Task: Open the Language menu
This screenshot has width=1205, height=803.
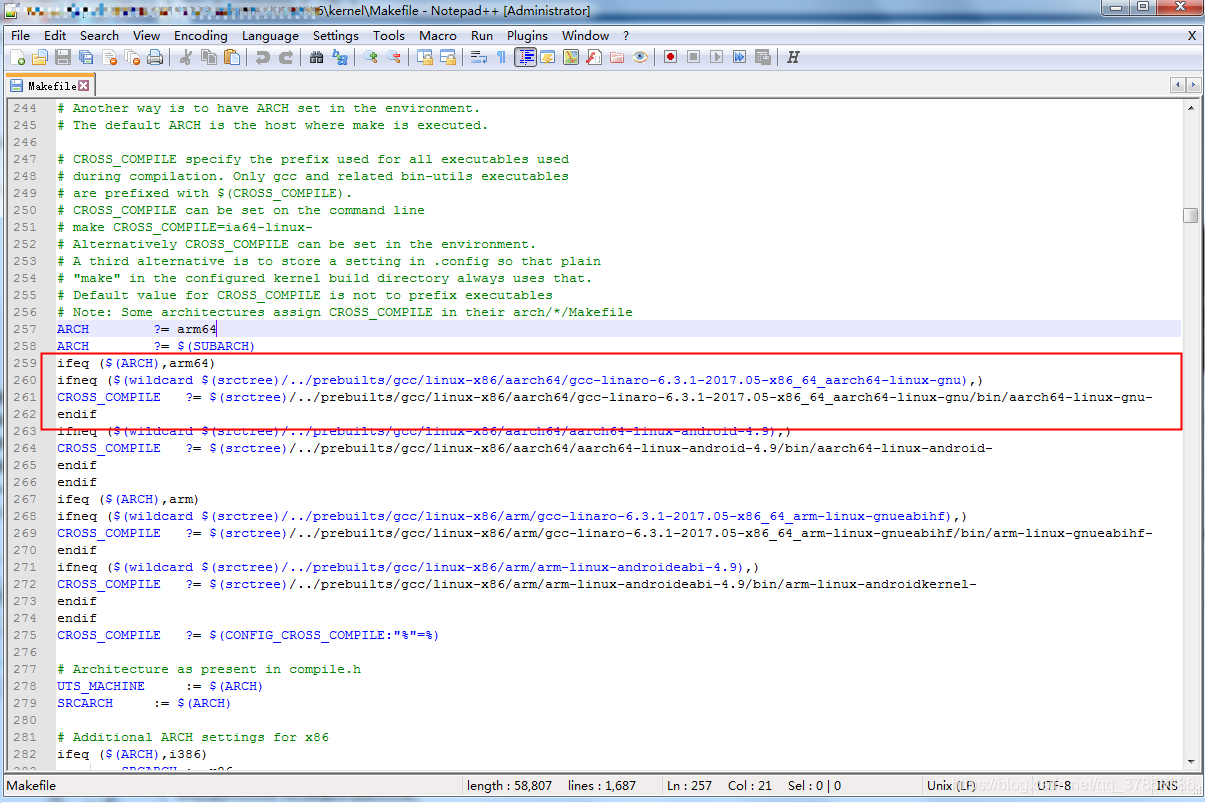Action: click(x=270, y=35)
